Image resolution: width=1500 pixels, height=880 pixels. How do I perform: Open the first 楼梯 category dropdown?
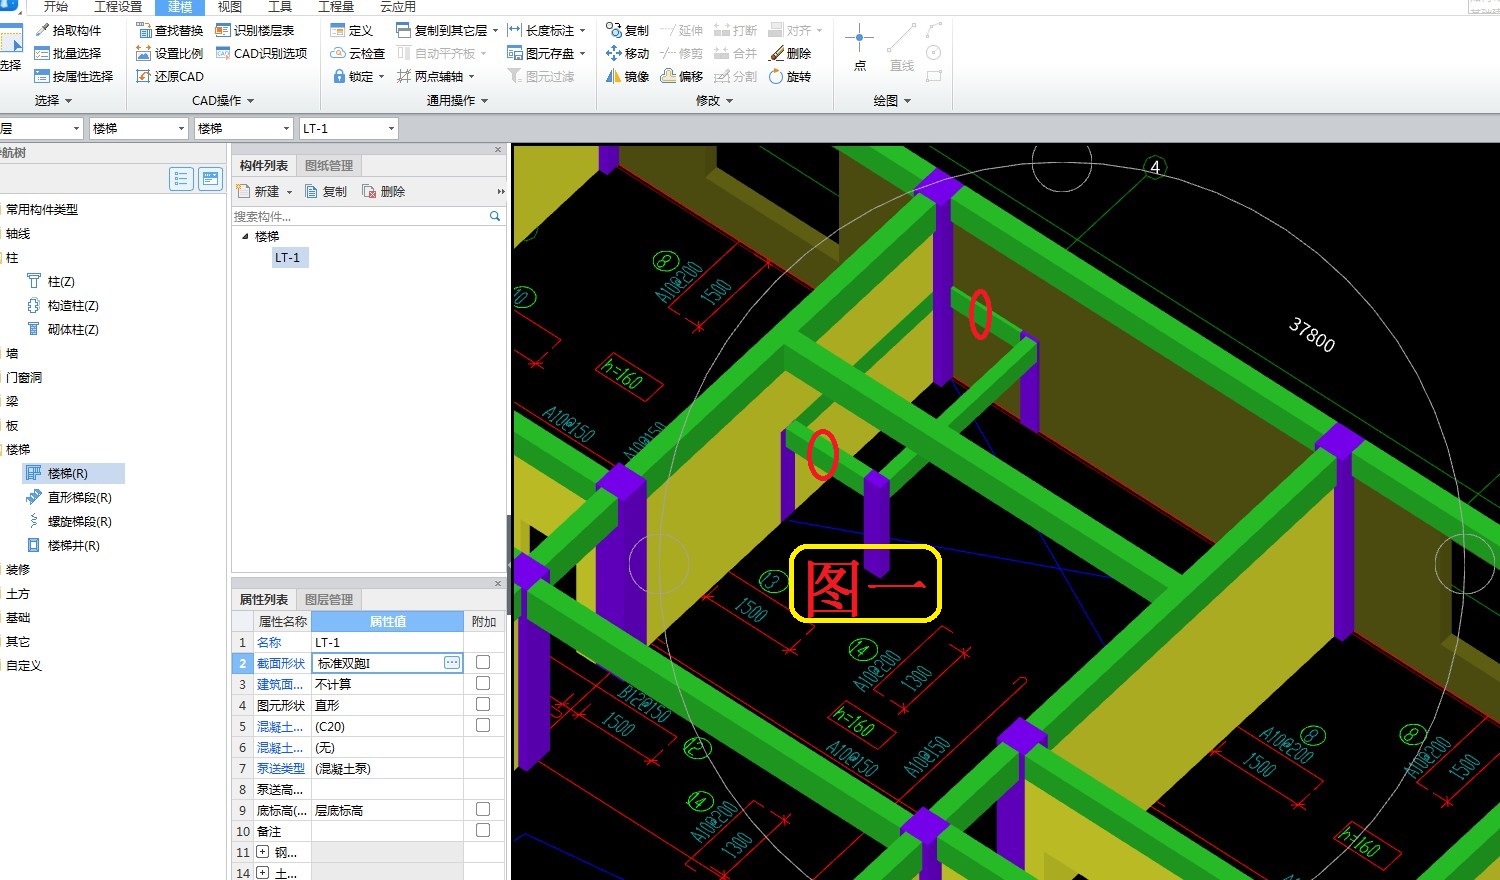181,128
